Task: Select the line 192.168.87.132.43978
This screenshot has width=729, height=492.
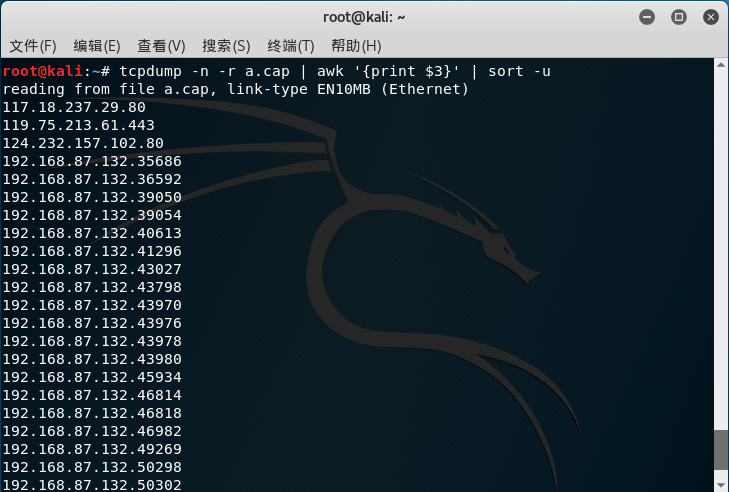Action: click(92, 341)
